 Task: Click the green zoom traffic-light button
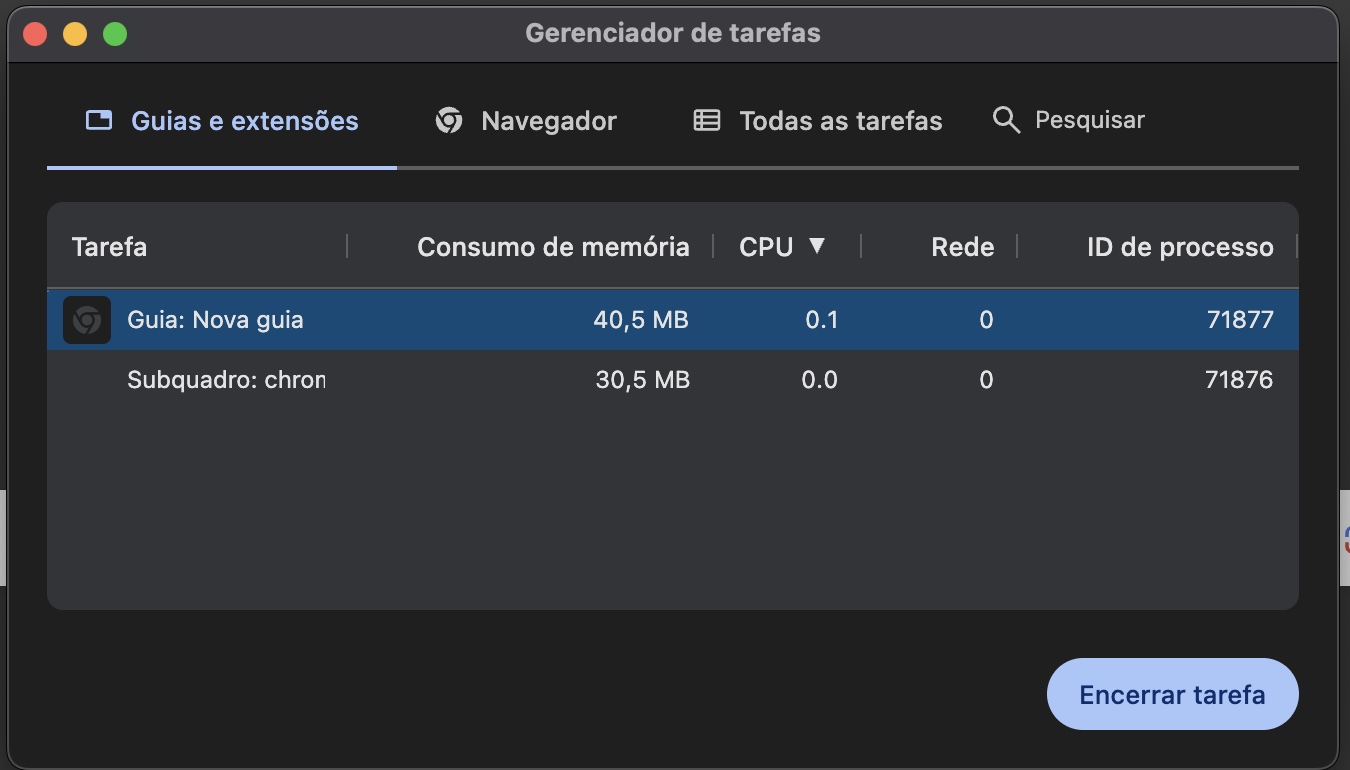115,33
